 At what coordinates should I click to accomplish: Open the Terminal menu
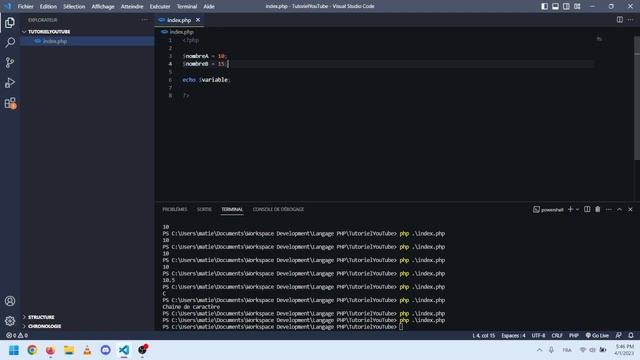click(x=187, y=6)
